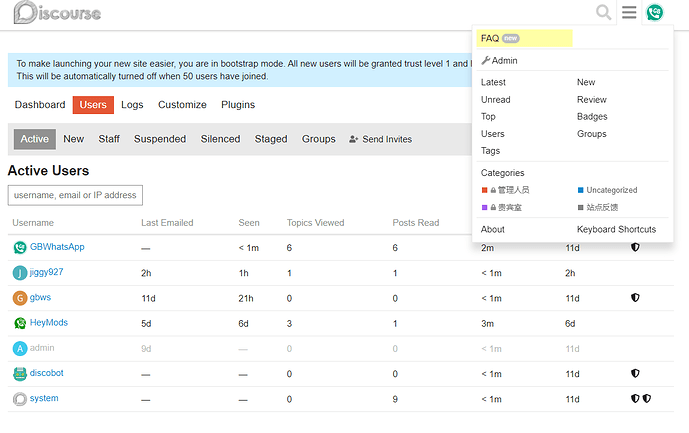Switch to Customize admin tab

[182, 105]
